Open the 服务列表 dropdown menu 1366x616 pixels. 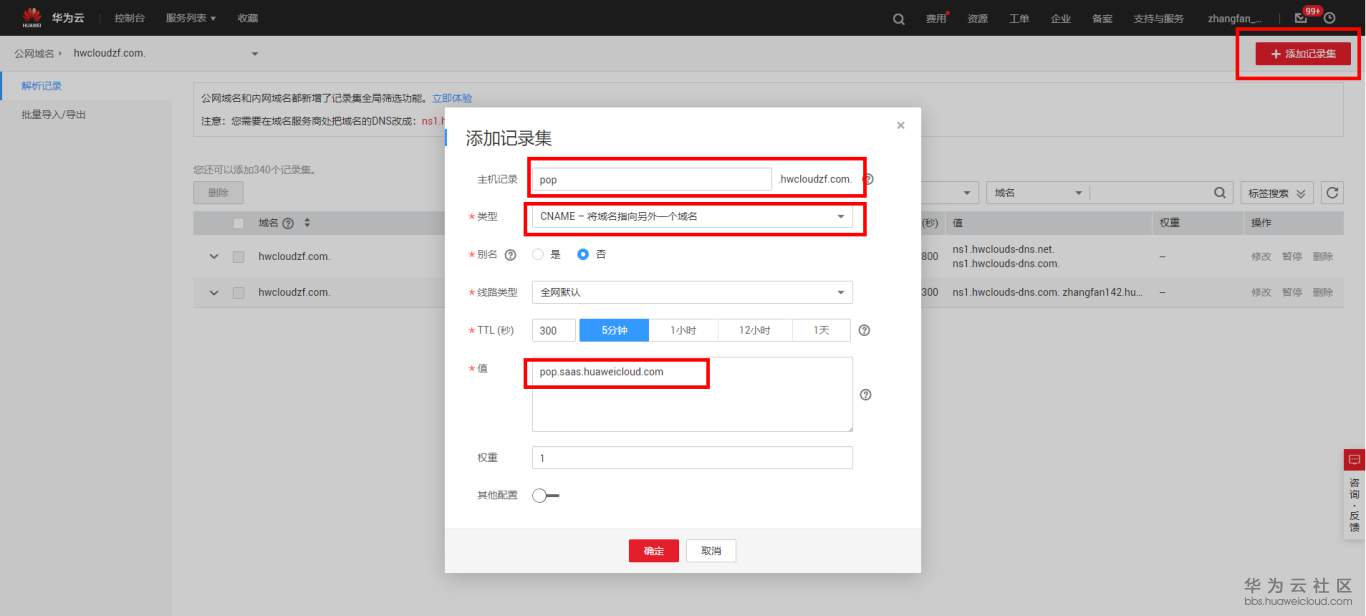[191, 18]
